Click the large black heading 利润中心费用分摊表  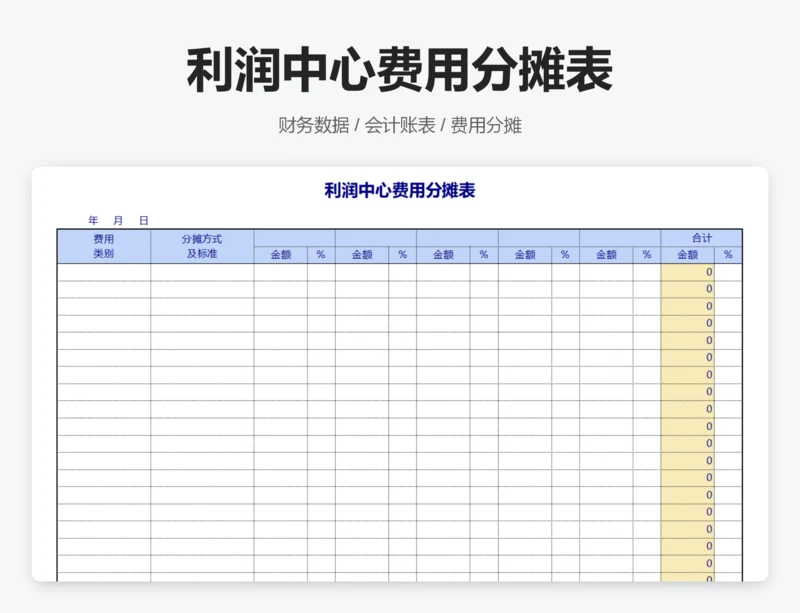[x=399, y=70]
